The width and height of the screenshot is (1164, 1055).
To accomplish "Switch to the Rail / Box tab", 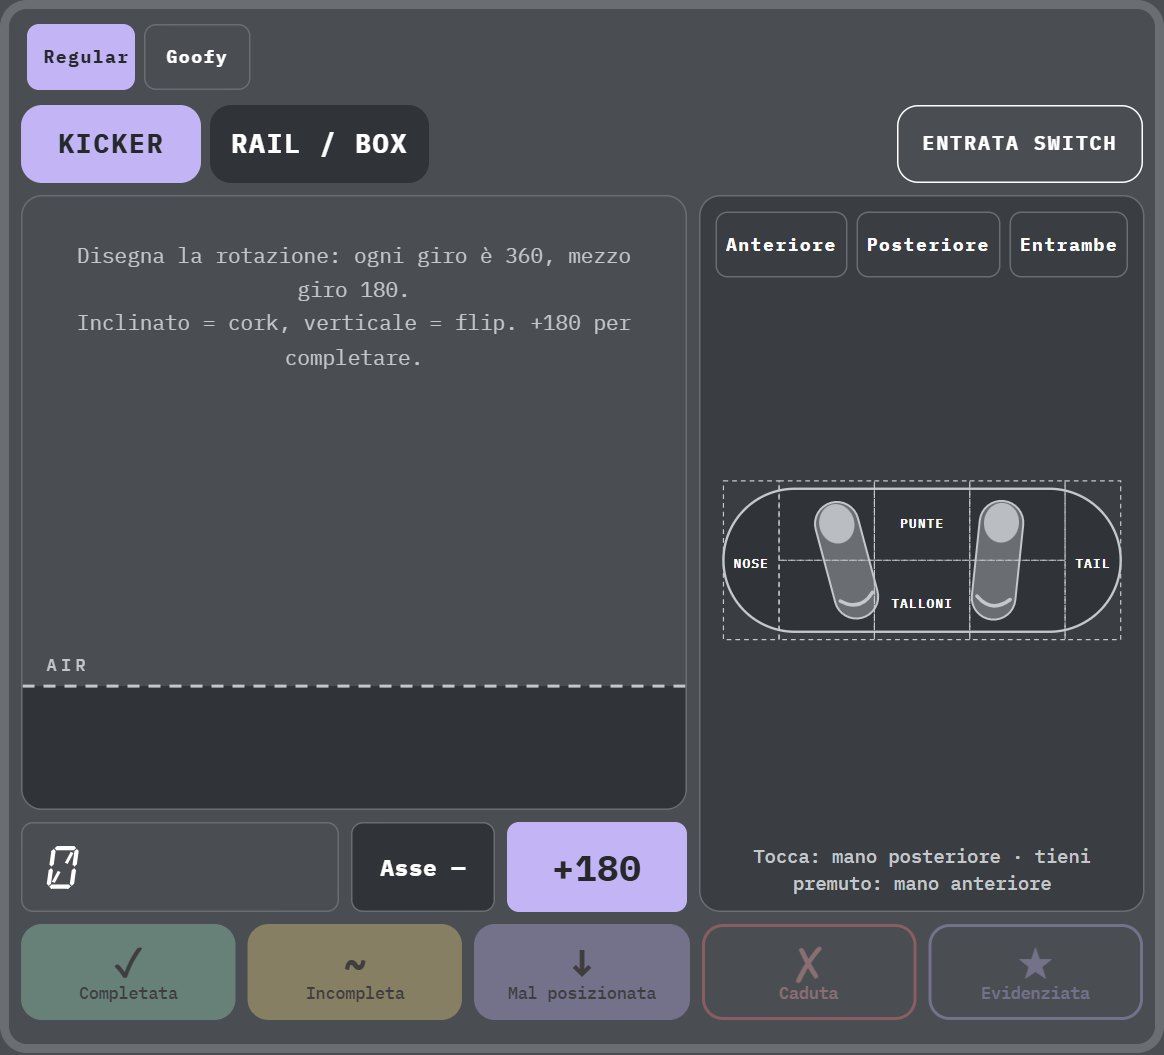I will point(319,143).
